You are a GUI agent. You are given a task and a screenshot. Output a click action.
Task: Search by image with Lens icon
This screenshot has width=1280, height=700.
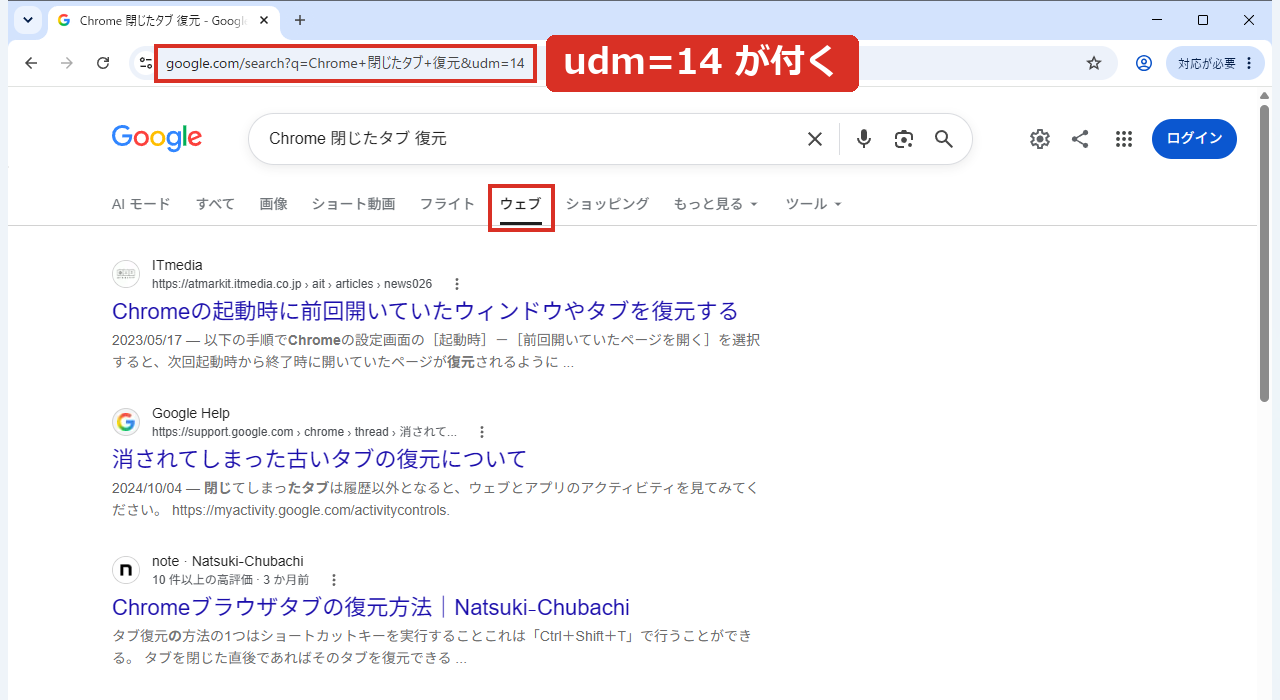pos(904,139)
